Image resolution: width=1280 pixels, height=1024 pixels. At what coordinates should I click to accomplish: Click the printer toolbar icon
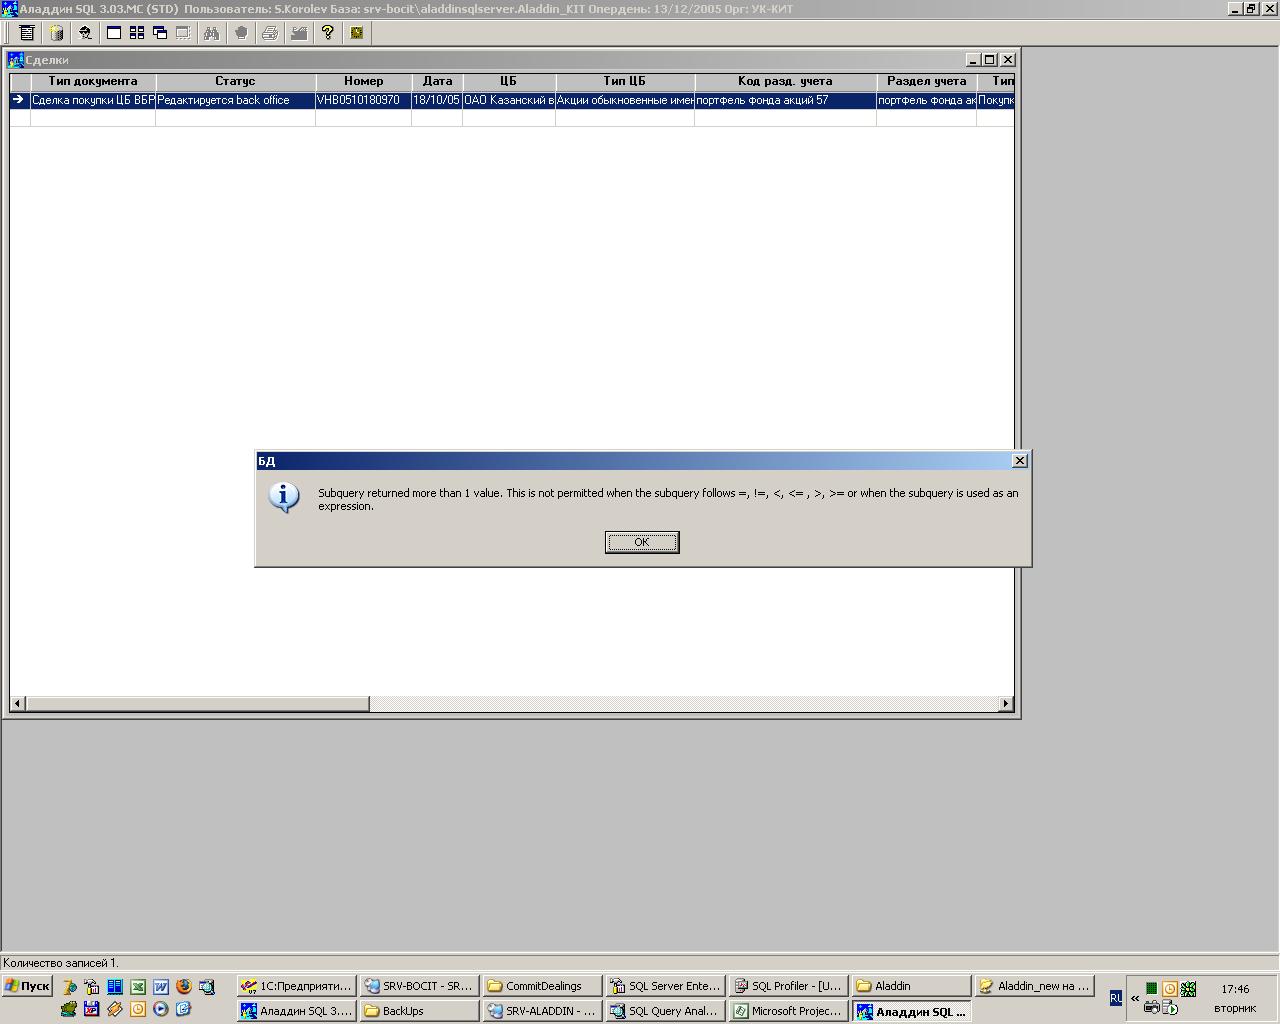(x=269, y=33)
